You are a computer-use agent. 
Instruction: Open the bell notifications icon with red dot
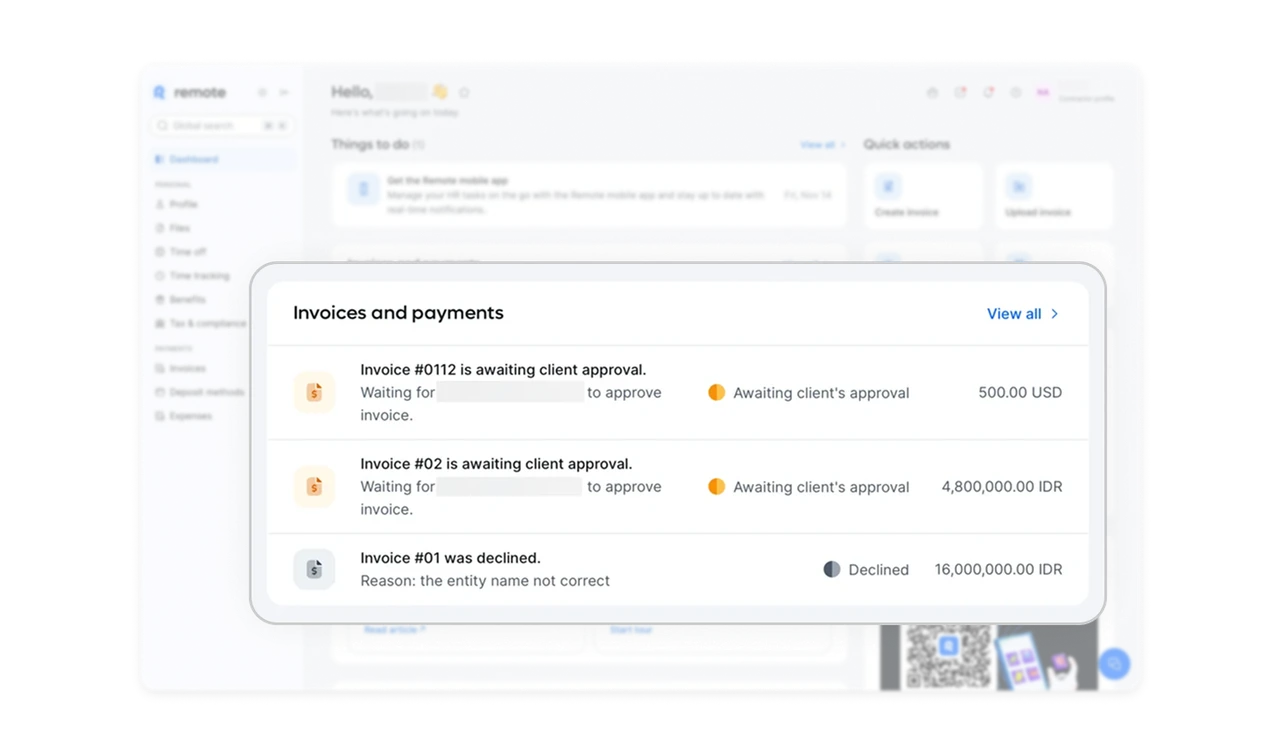tap(988, 92)
